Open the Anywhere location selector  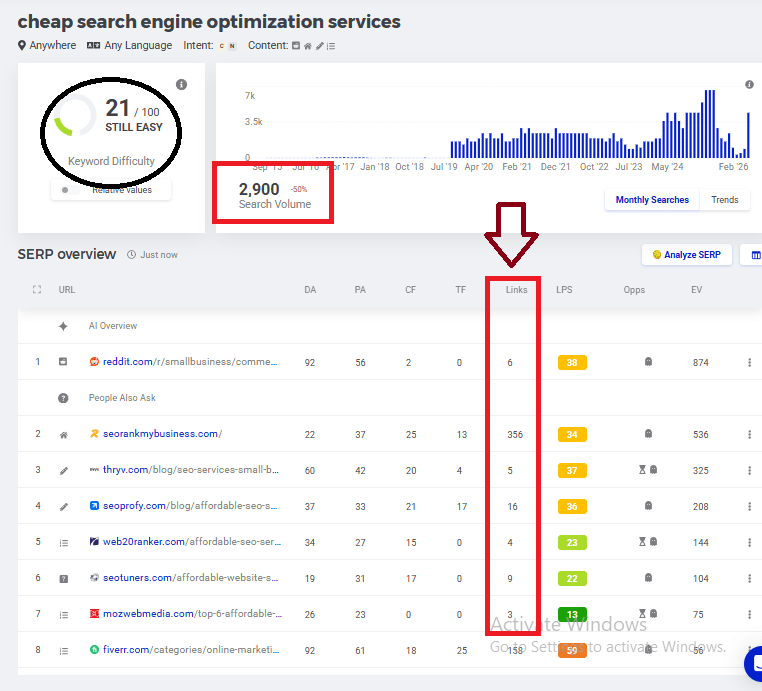(47, 45)
